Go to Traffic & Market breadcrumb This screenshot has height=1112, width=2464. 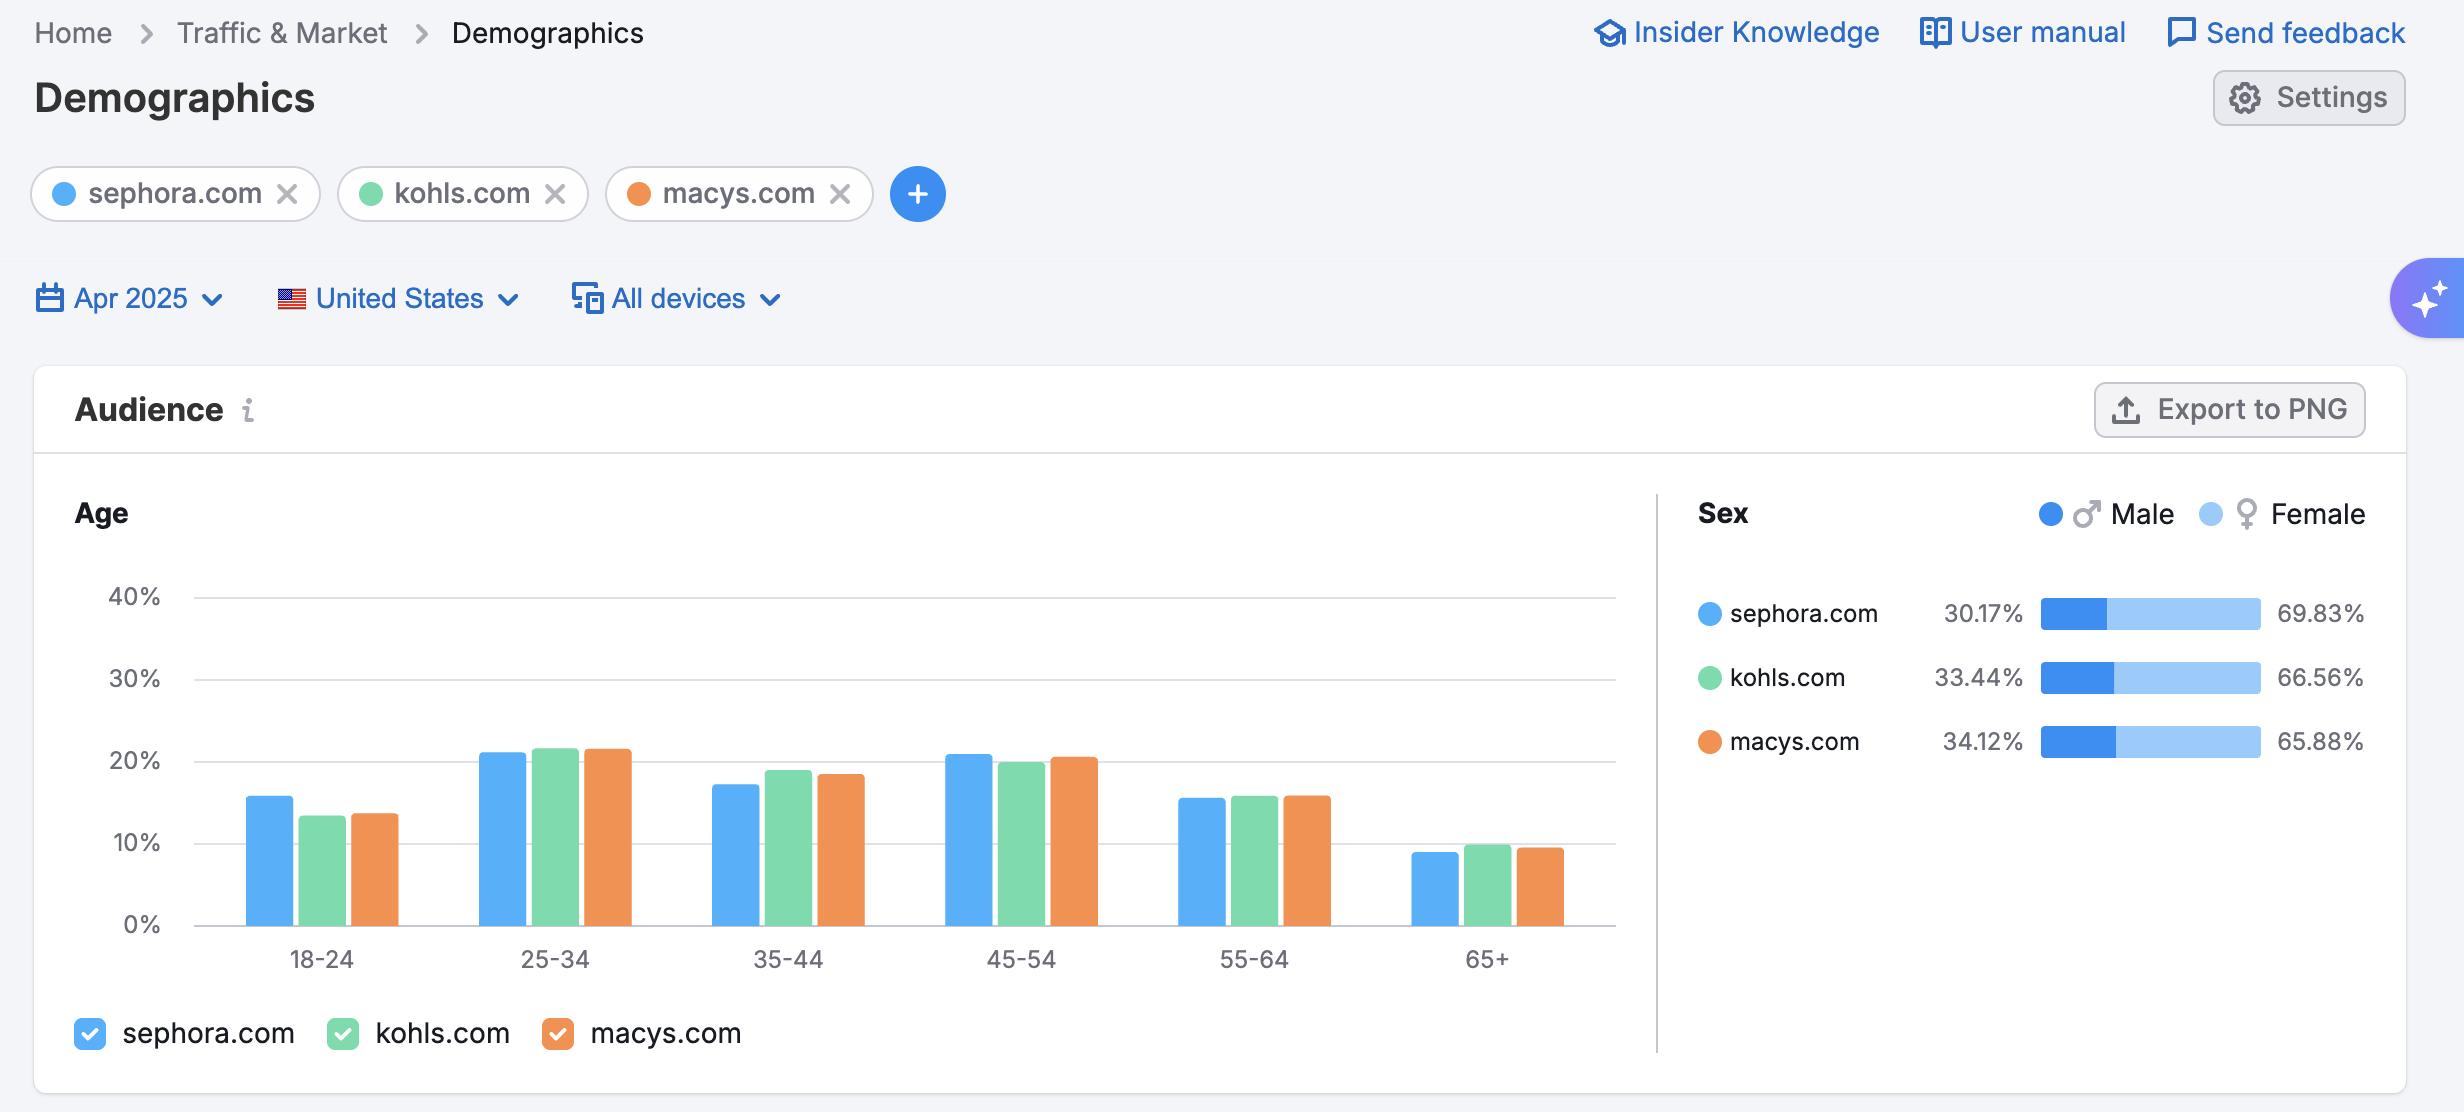click(x=282, y=33)
